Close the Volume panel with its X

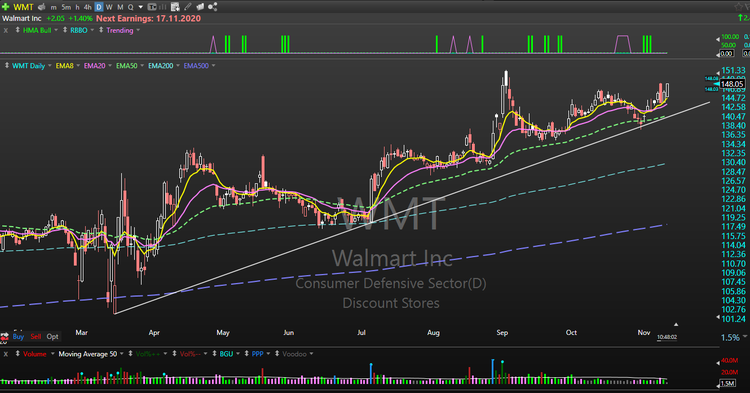coord(6,354)
